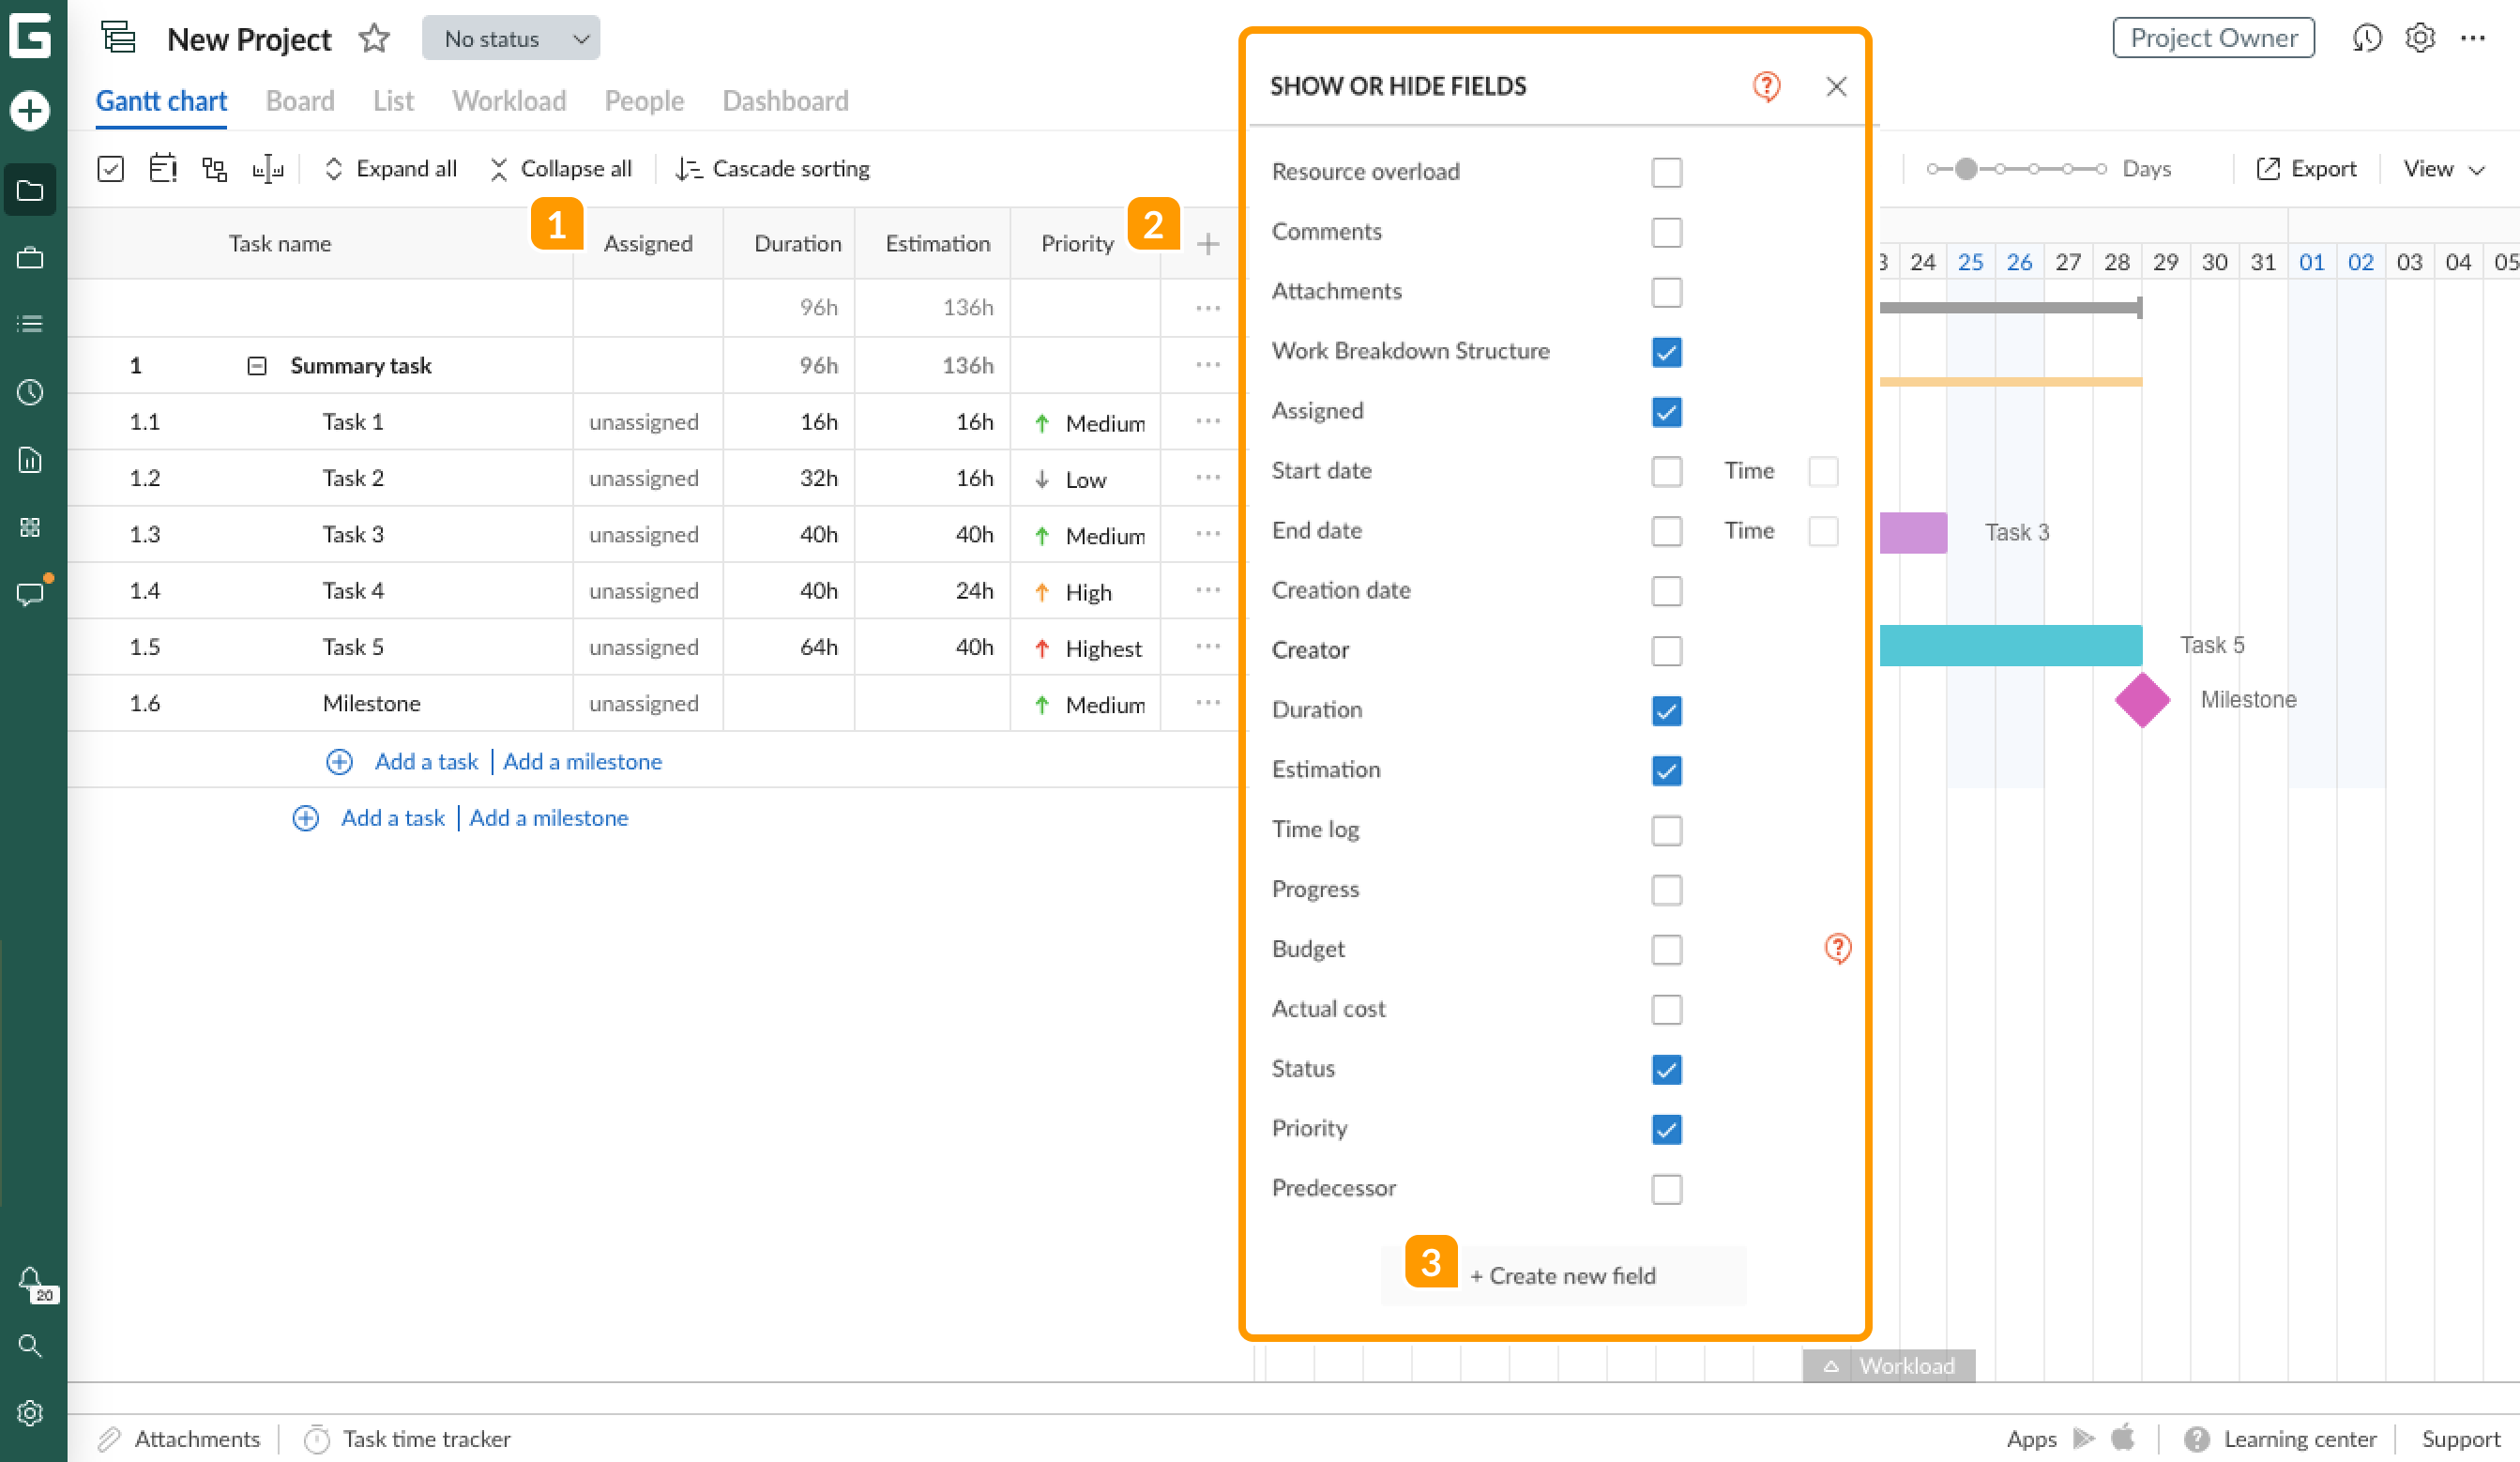
Task: Switch to the Board tab
Action: click(299, 101)
